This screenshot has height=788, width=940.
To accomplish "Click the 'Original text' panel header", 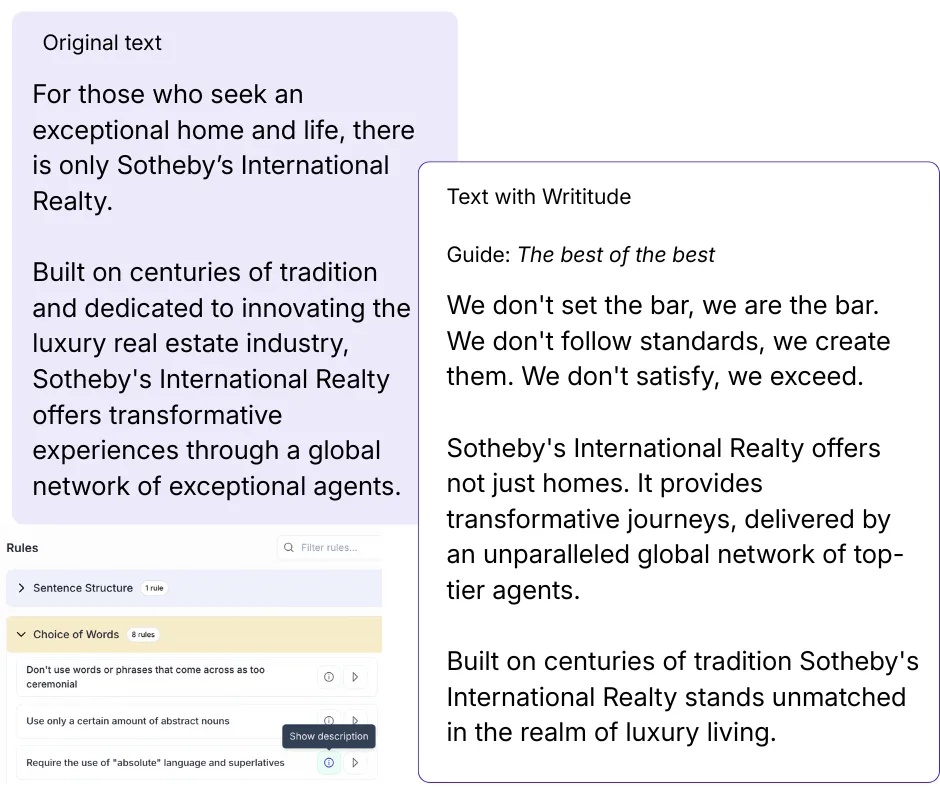I will (x=103, y=43).
